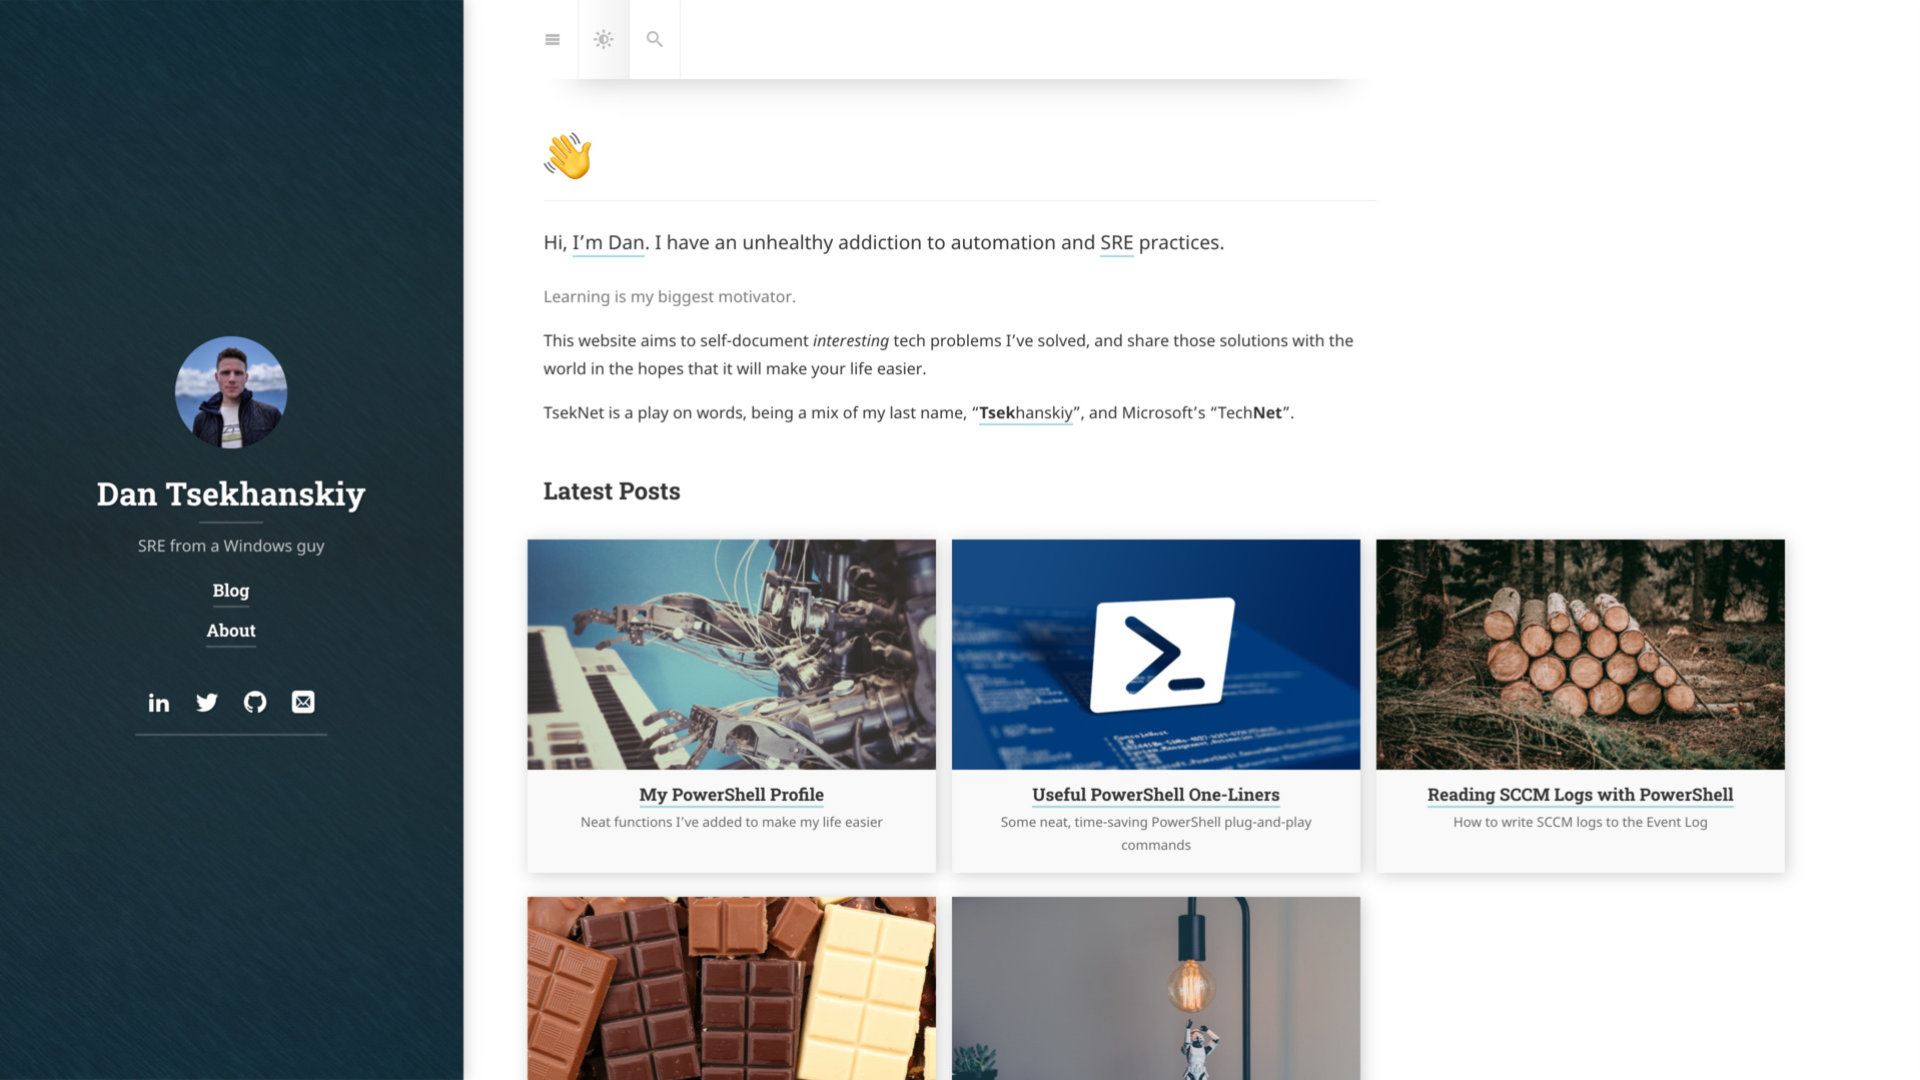This screenshot has width=1920, height=1080.
Task: Follow the "I'm Dan" underlined link
Action: click(x=608, y=243)
